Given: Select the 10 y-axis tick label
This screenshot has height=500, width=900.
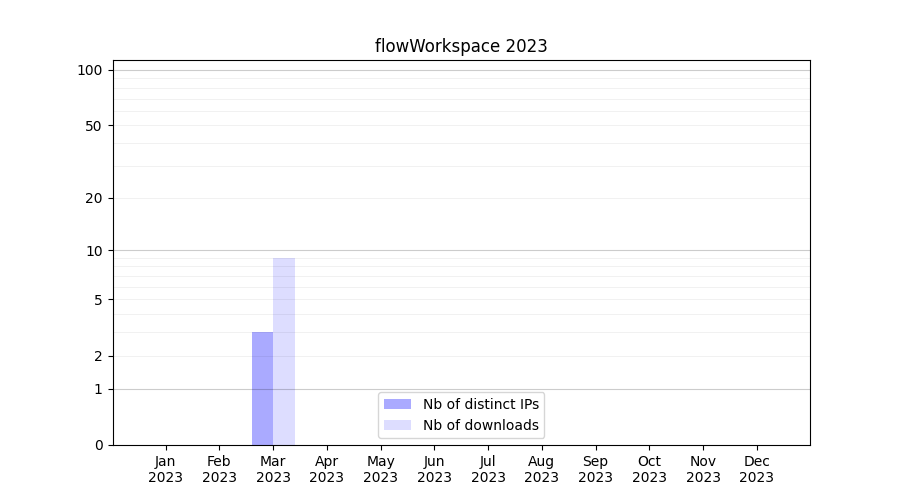Looking at the screenshot, I should tap(93, 251).
